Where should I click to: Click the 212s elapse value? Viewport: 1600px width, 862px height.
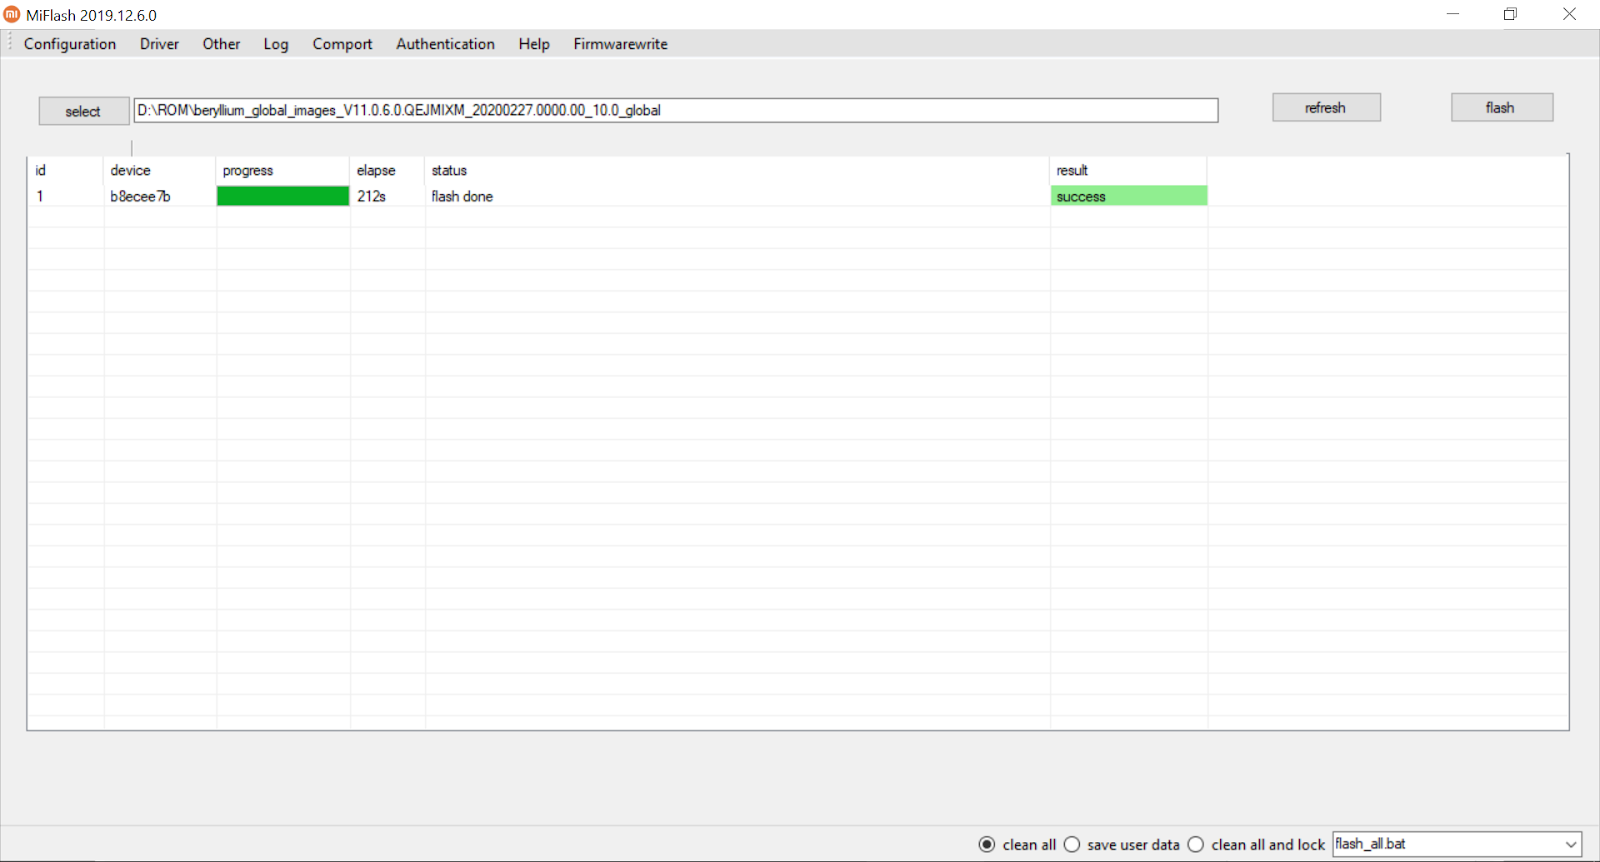372,196
